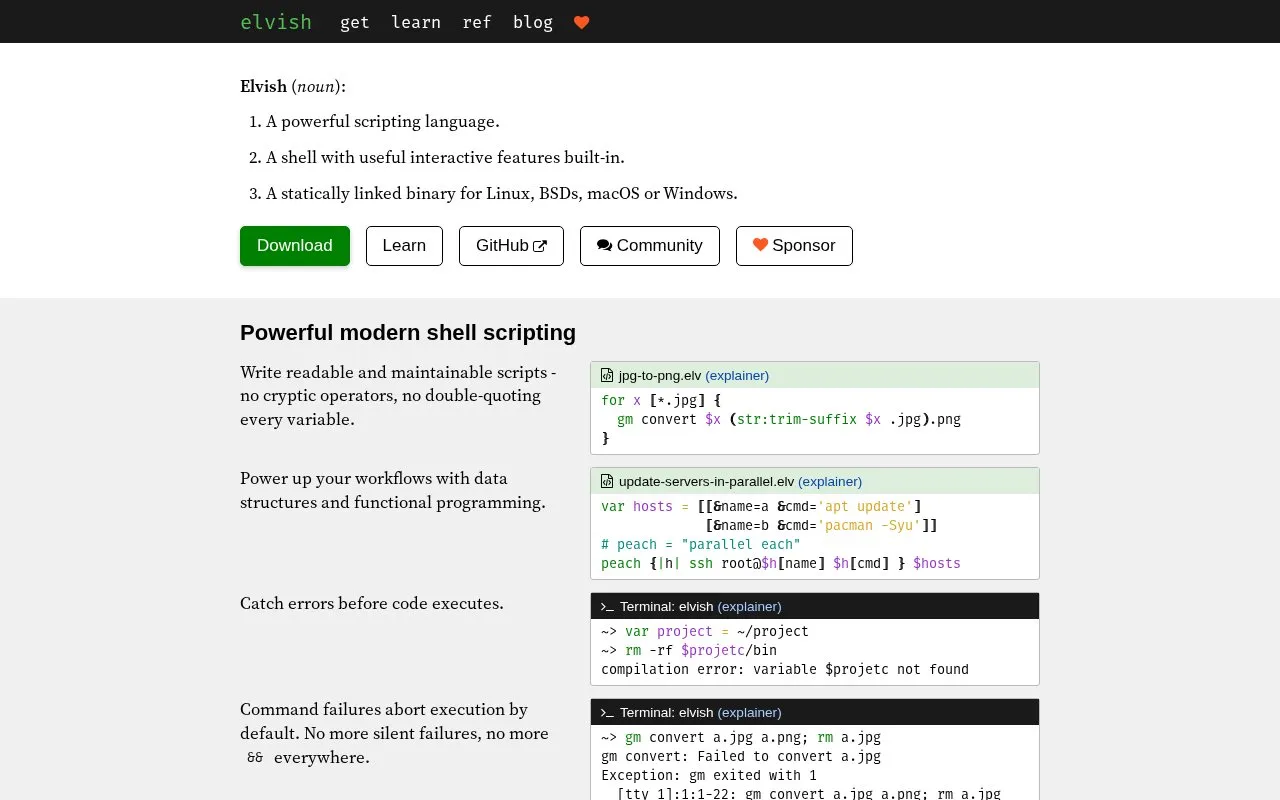Open explainer link for the compilation error terminal

point(750,607)
